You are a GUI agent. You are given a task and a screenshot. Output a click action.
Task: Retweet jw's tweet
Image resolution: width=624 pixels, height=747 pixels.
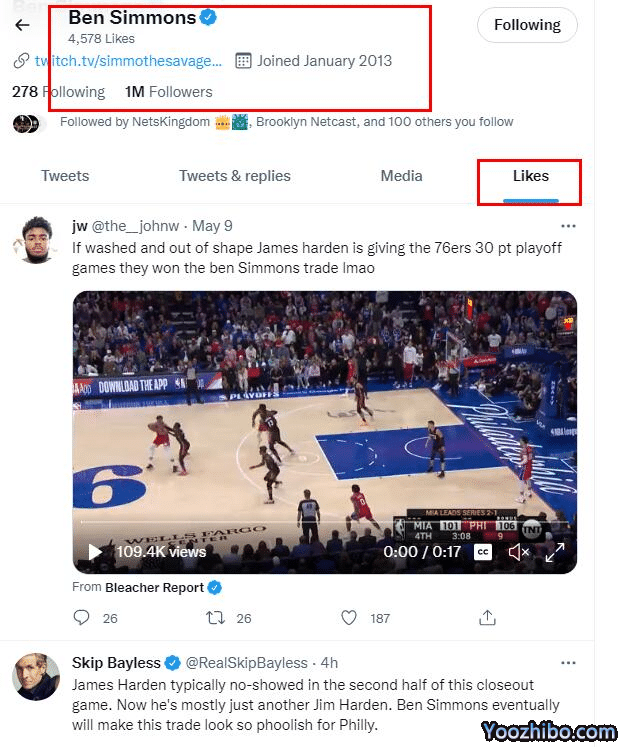(215, 618)
